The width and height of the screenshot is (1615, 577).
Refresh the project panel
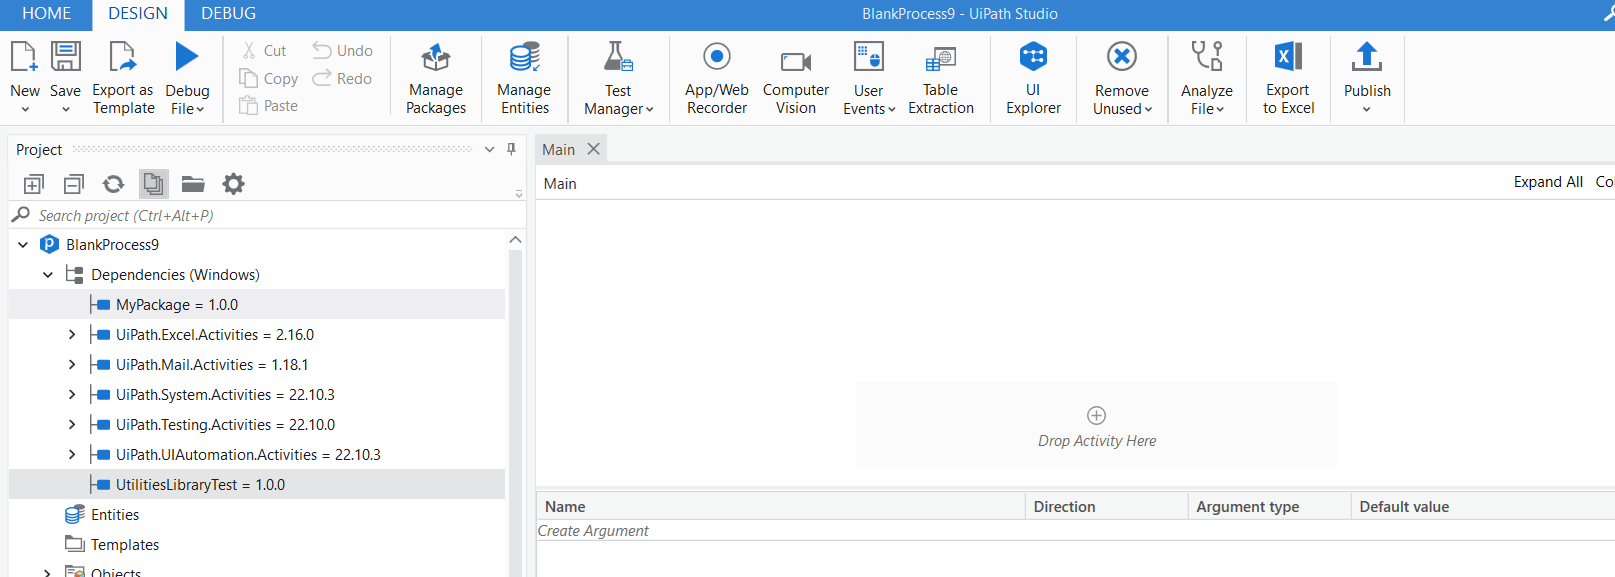(x=114, y=184)
